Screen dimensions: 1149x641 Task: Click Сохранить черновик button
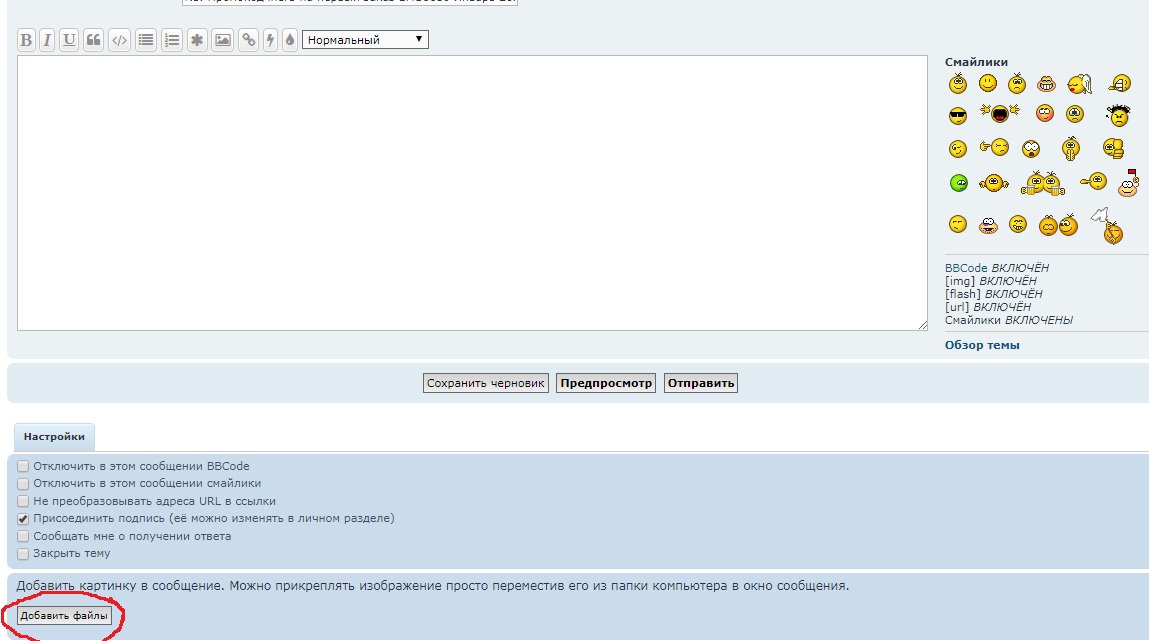(x=486, y=383)
